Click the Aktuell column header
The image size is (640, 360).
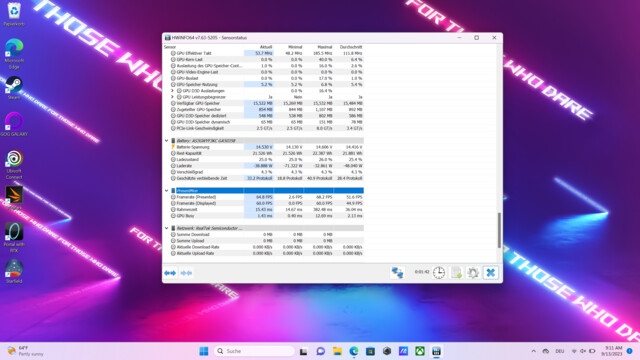tap(266, 47)
